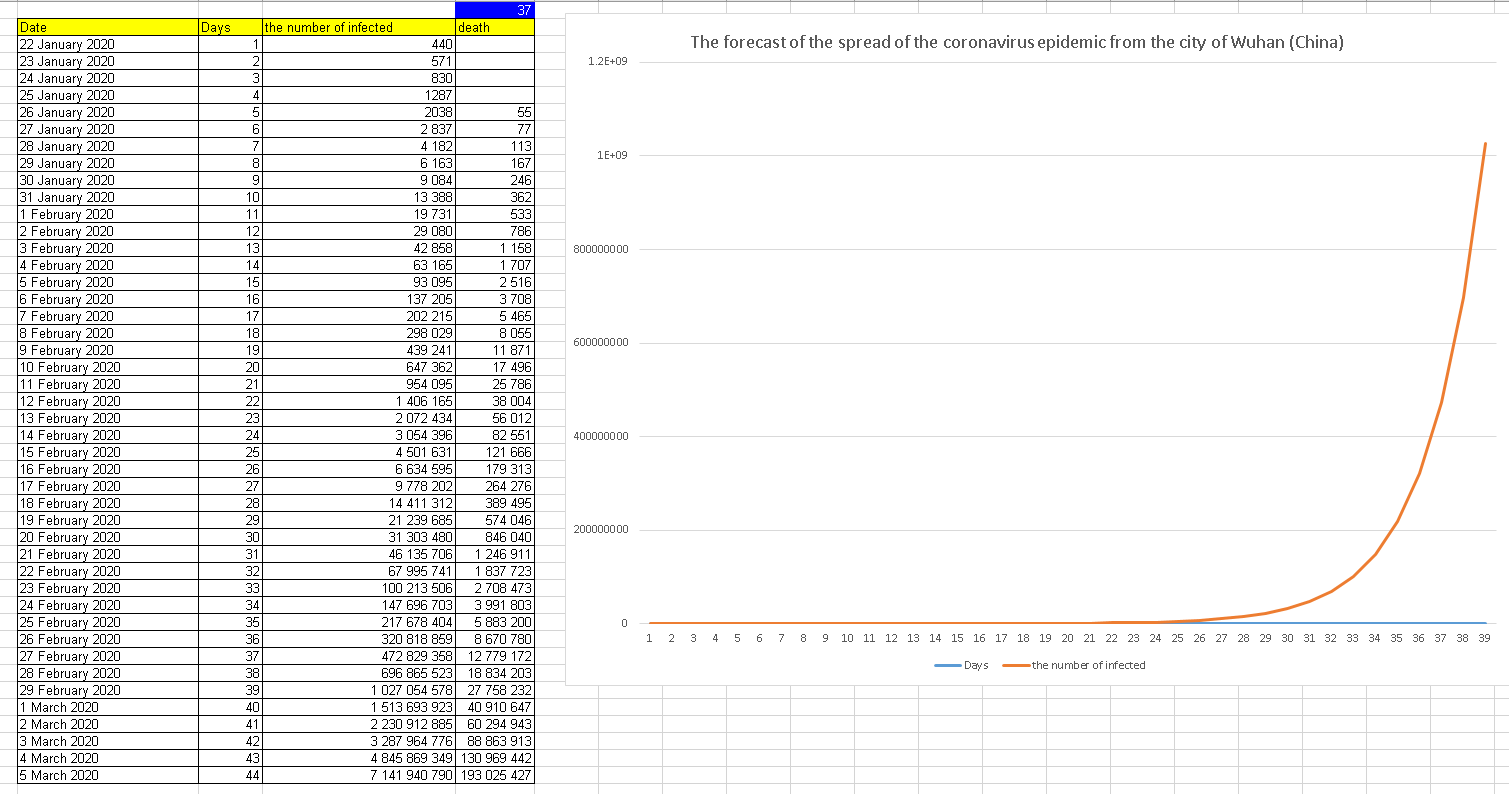The image size is (1509, 794).
Task: Select the 'death' header cell
Action: (x=494, y=28)
